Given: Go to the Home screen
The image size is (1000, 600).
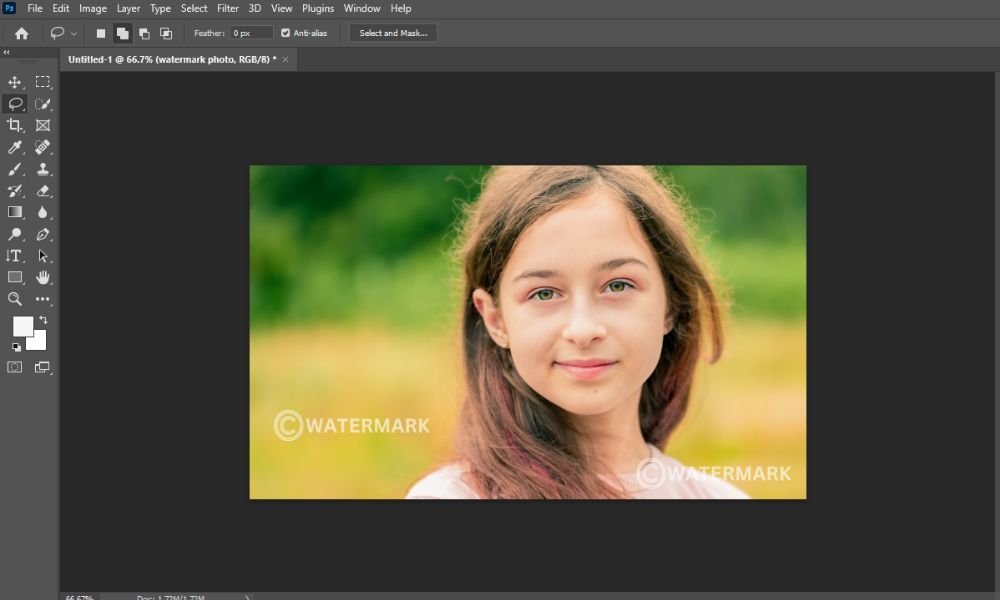Looking at the screenshot, I should point(22,33).
